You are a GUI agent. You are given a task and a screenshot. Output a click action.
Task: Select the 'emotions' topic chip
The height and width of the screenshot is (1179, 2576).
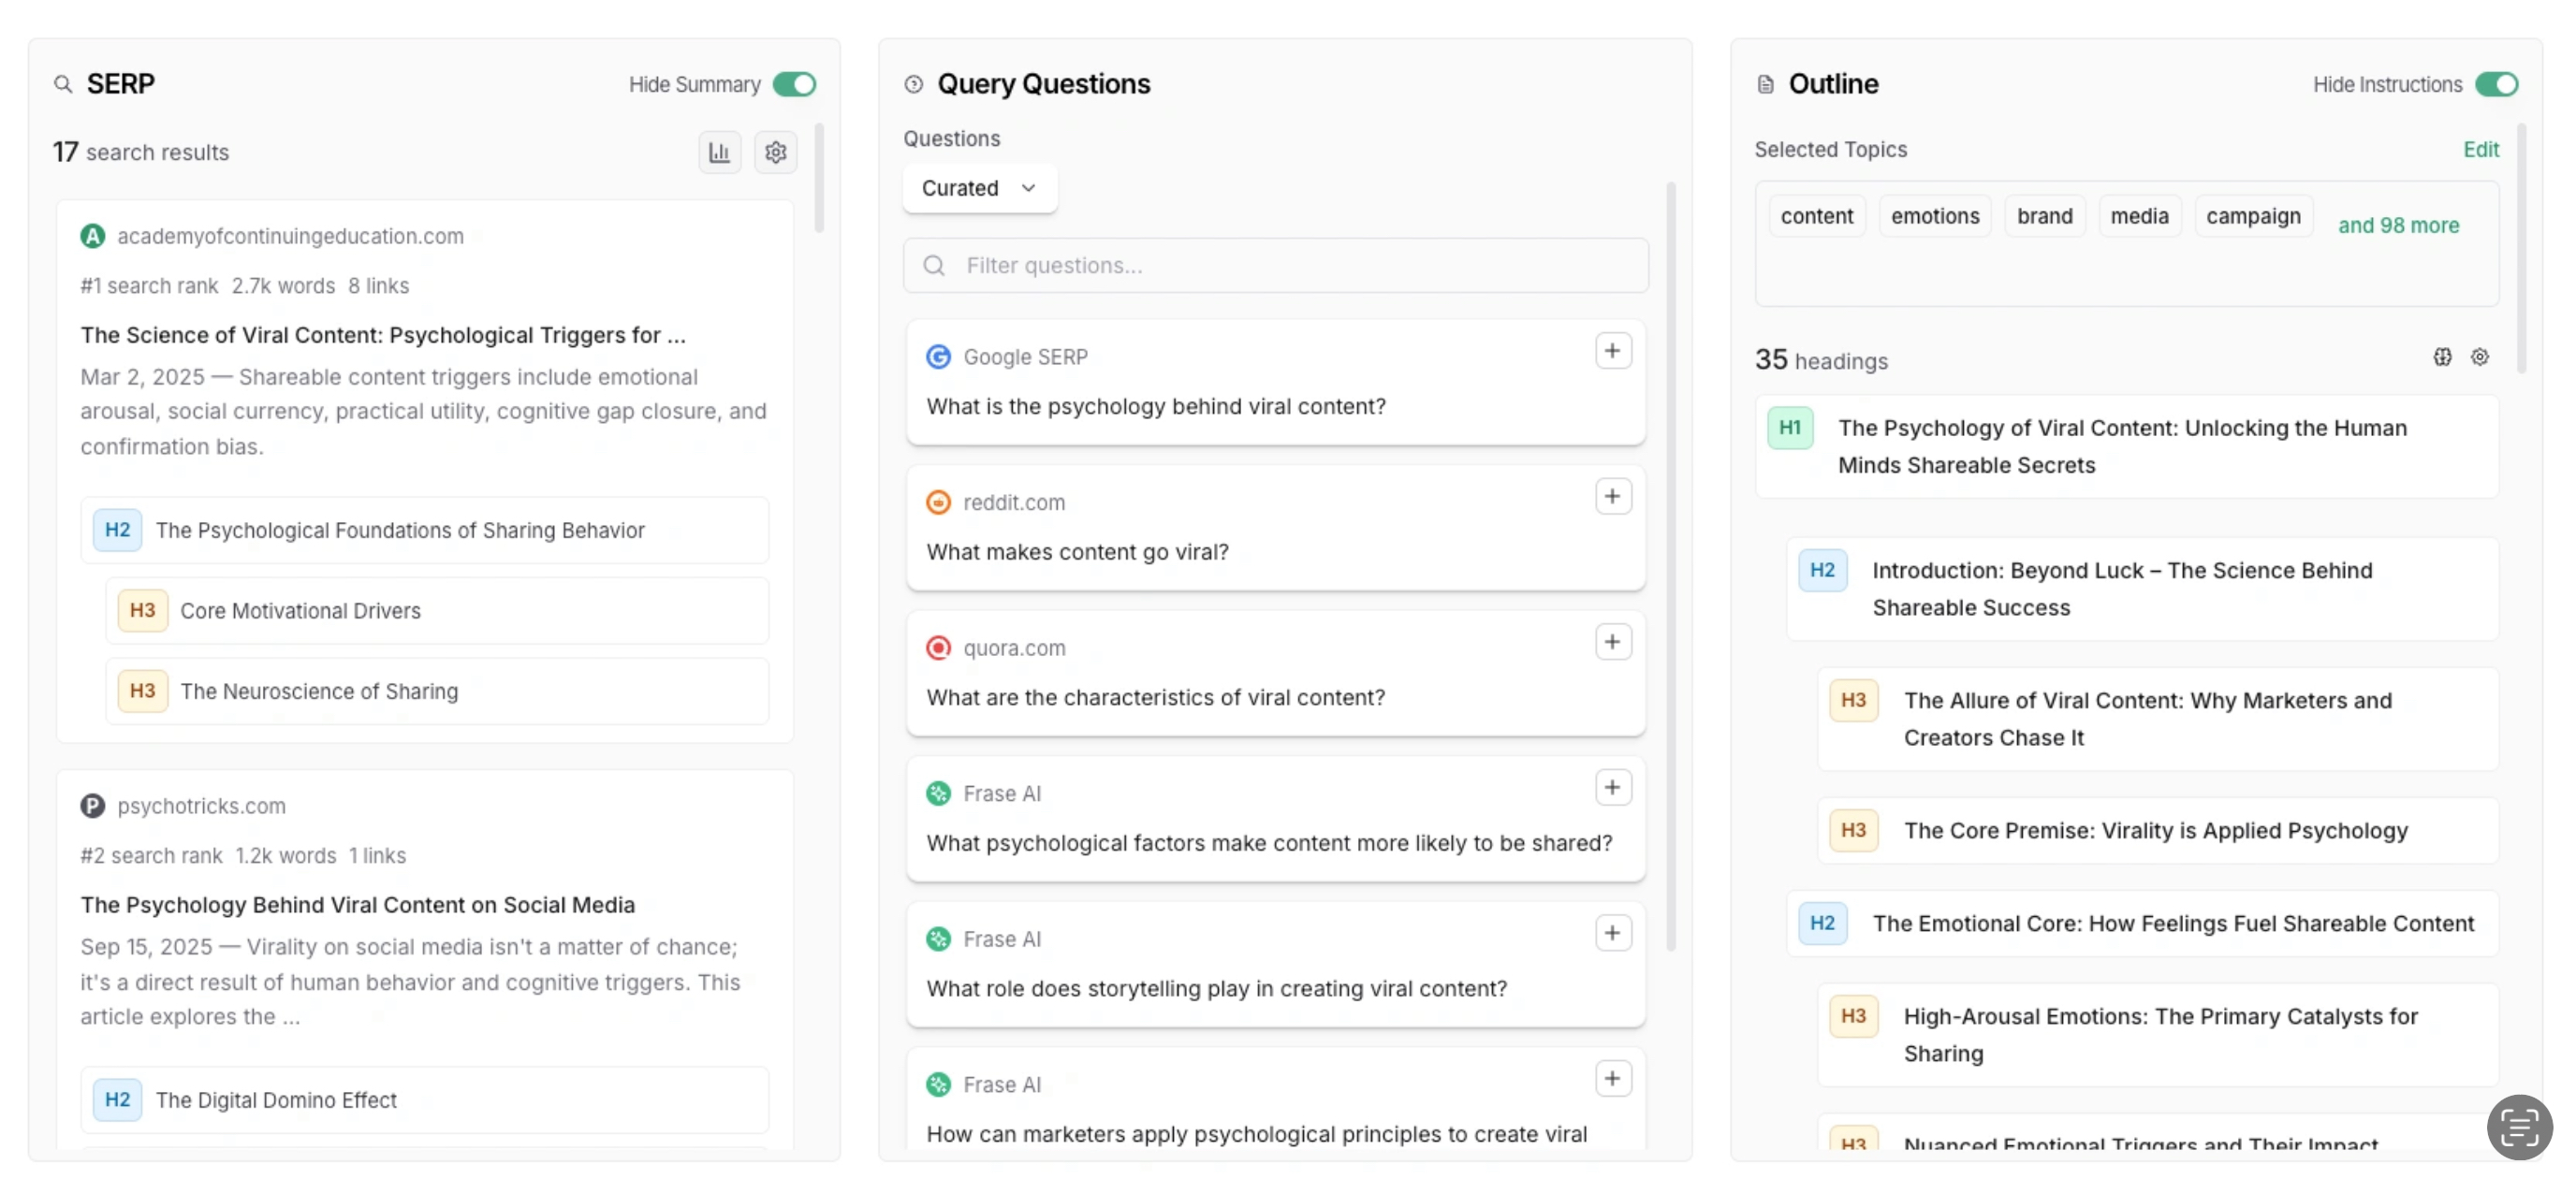click(1934, 216)
